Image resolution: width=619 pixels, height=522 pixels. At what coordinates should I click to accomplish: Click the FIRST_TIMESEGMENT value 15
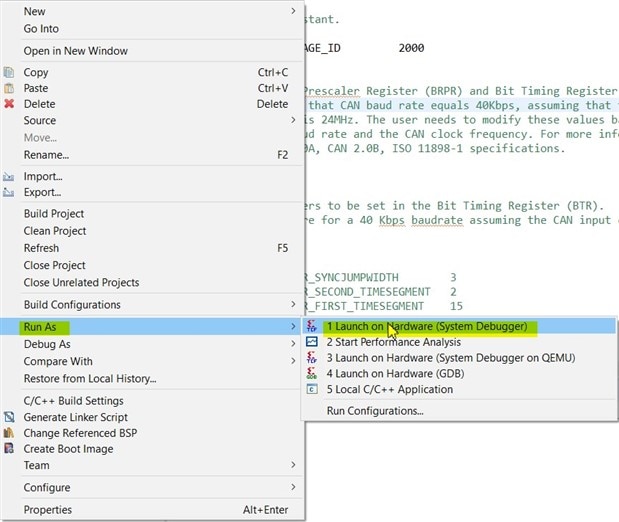coord(456,306)
